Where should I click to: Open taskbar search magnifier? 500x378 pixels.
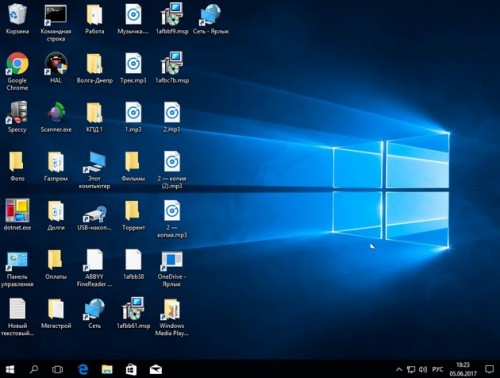point(34,369)
